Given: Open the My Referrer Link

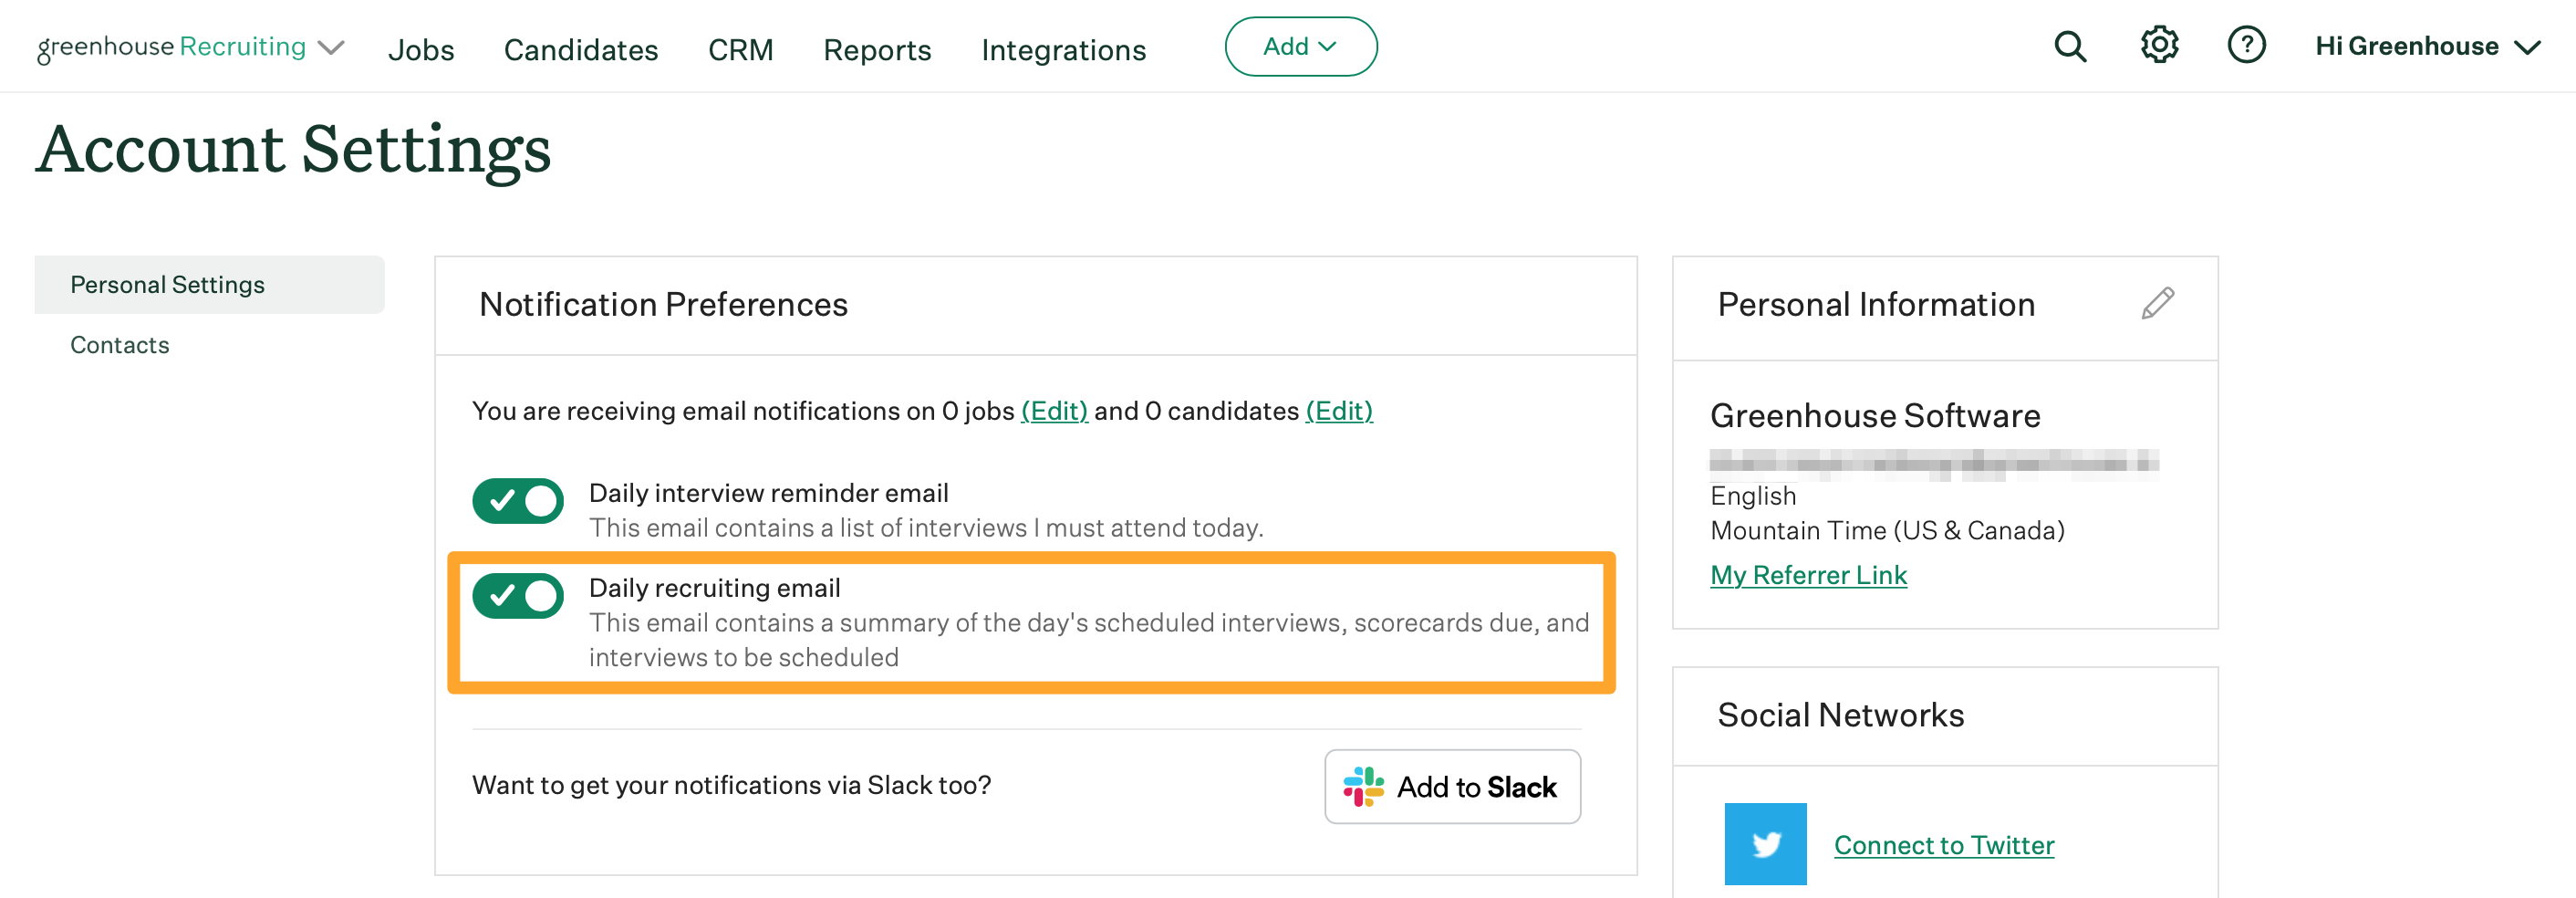Looking at the screenshot, I should point(1807,575).
